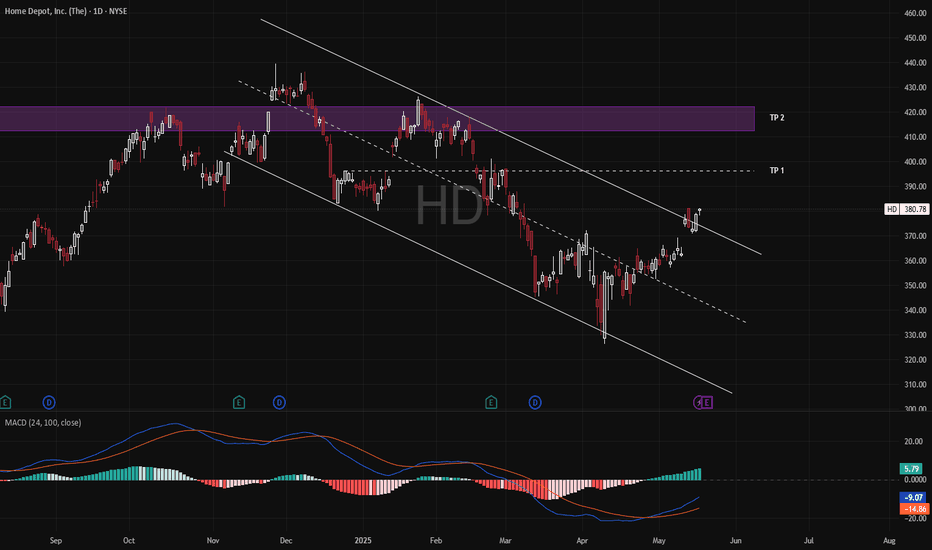This screenshot has height=550, width=932.
Task: Click the Sep label on time axis
Action: (55, 540)
